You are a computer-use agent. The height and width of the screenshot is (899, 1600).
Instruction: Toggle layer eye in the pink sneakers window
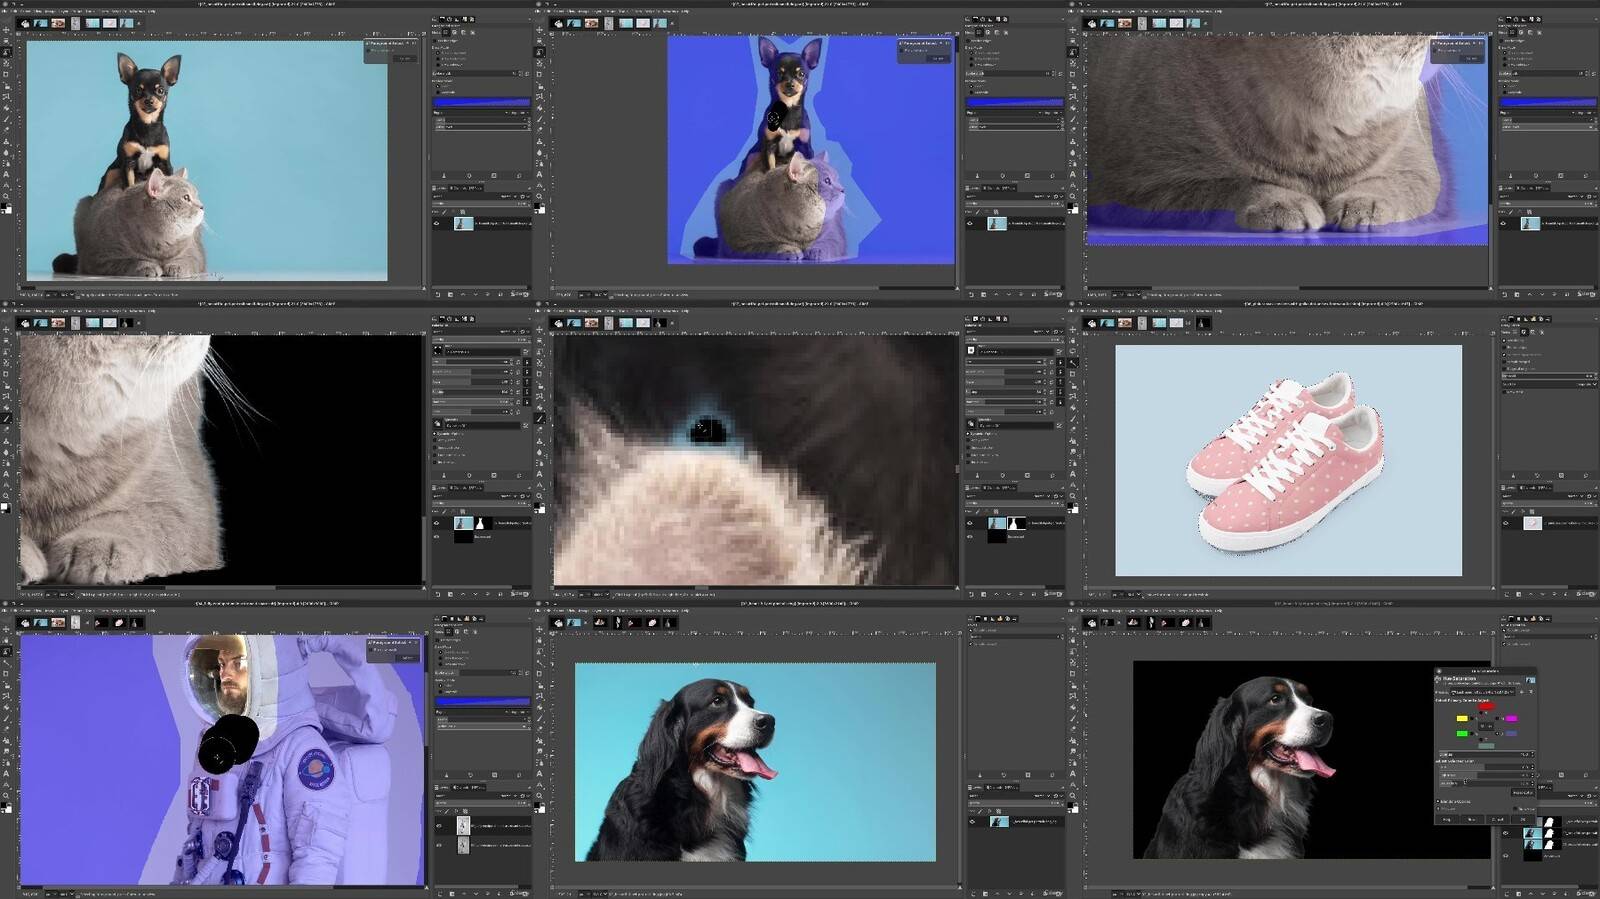pyautogui.click(x=1506, y=523)
